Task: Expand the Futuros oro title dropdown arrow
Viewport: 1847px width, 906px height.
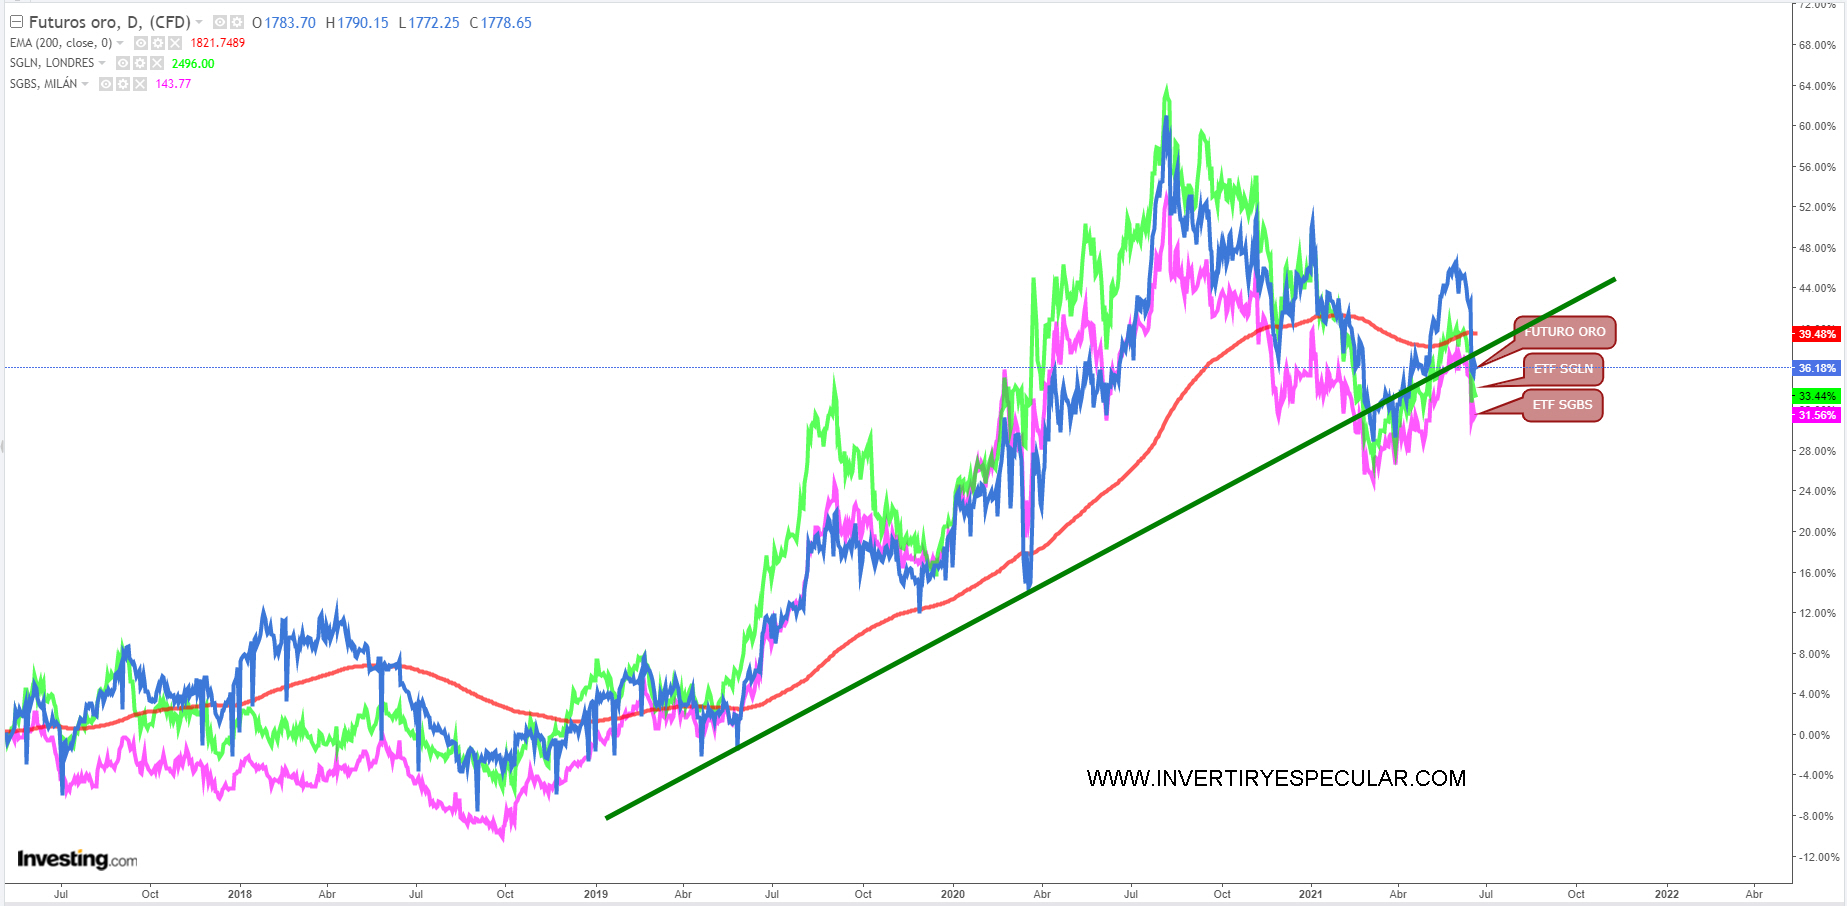Action: pos(199,22)
